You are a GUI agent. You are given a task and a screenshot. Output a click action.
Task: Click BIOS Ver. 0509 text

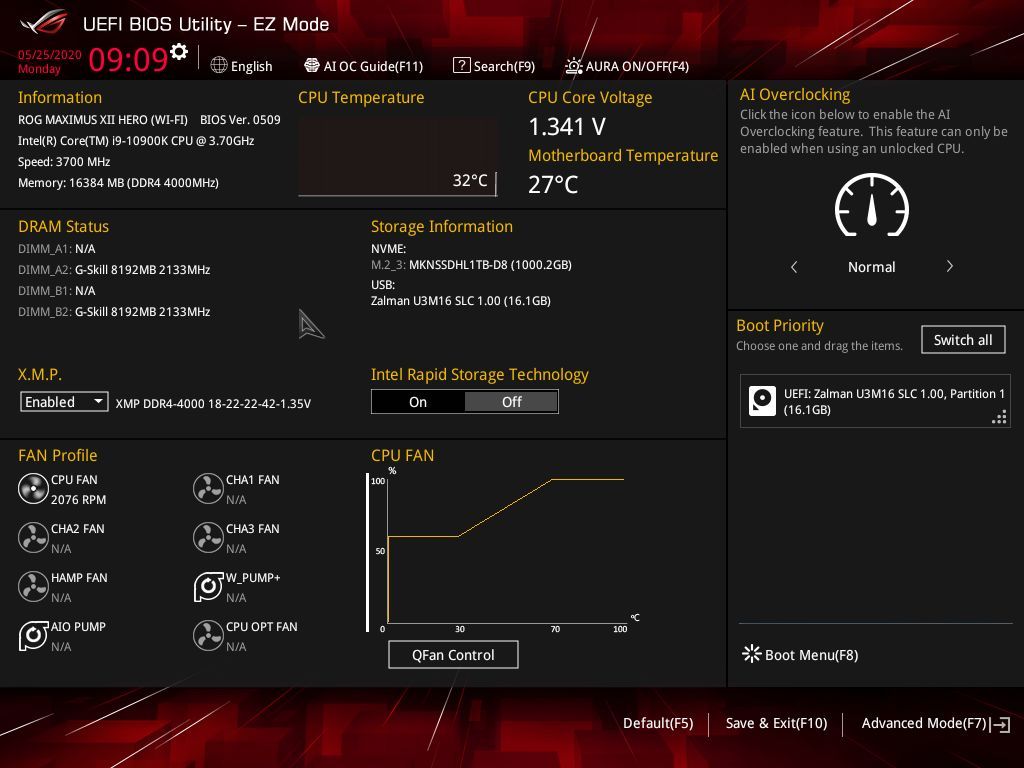[240, 120]
